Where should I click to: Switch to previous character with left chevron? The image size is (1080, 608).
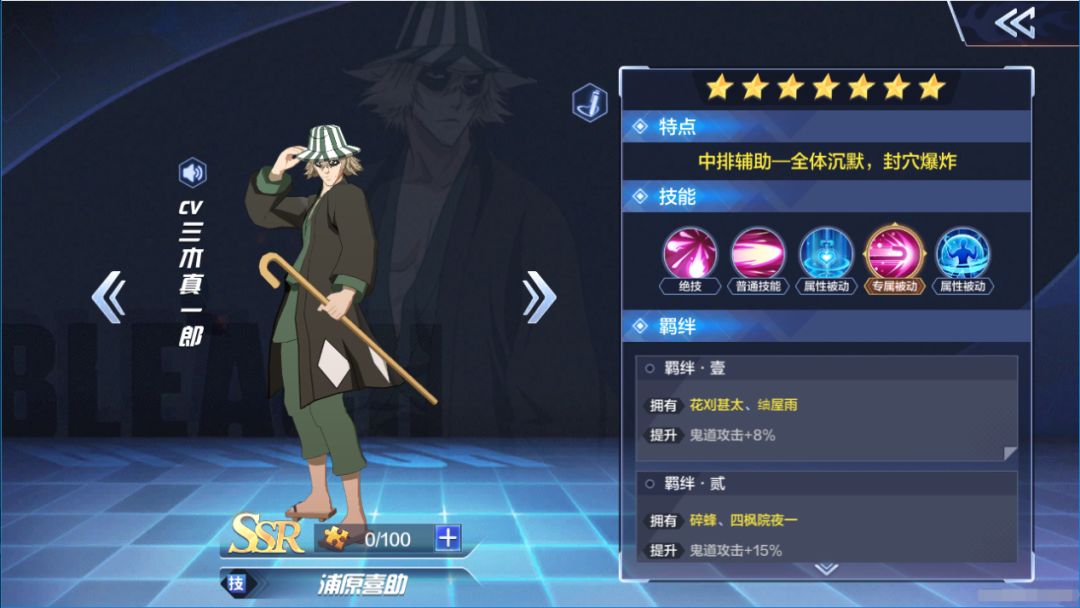tap(109, 297)
